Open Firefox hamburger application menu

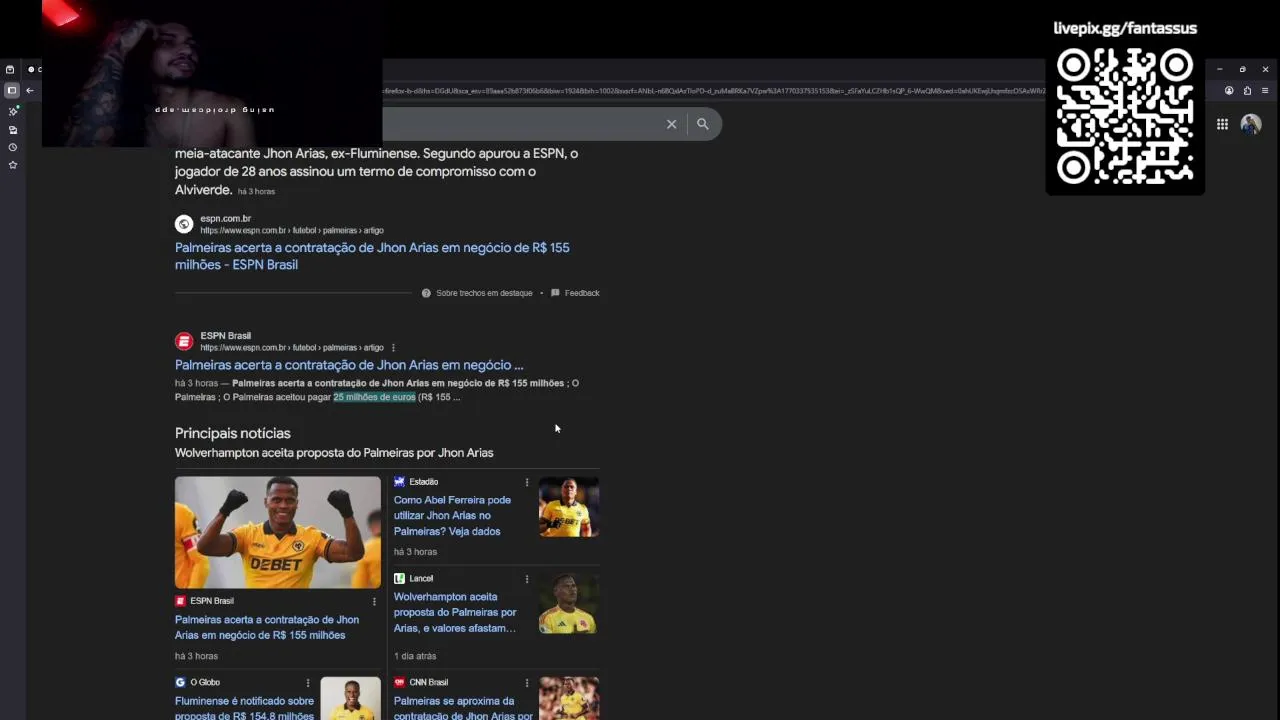pos(1265,90)
